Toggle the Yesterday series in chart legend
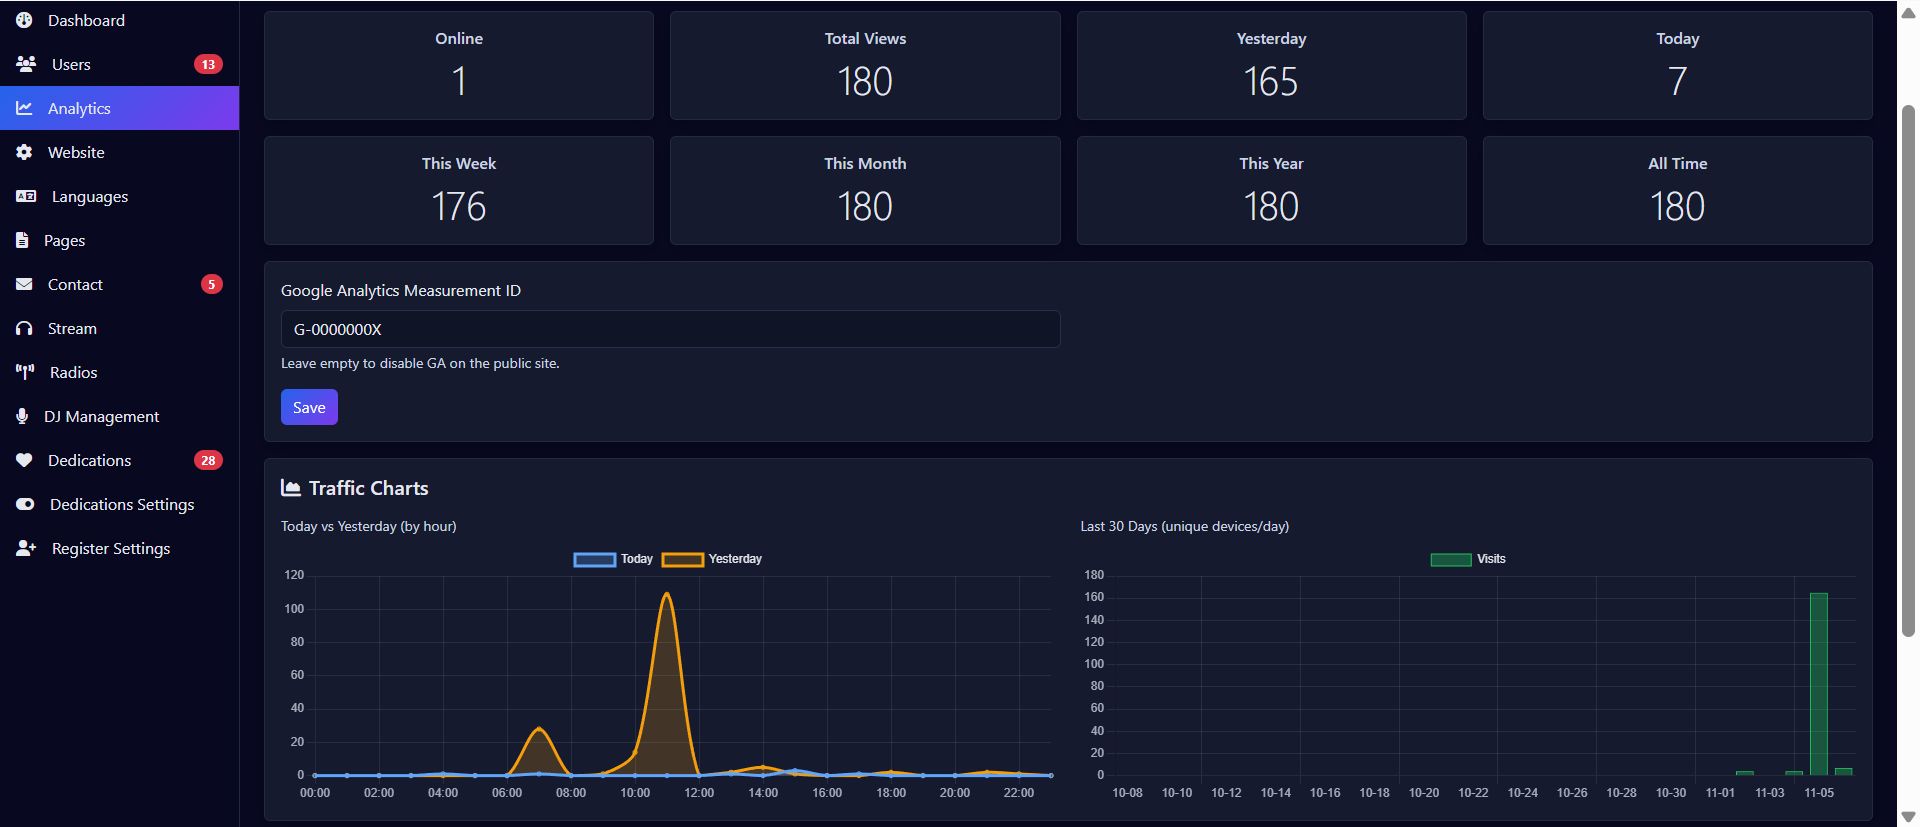This screenshot has width=1920, height=827. tap(712, 559)
